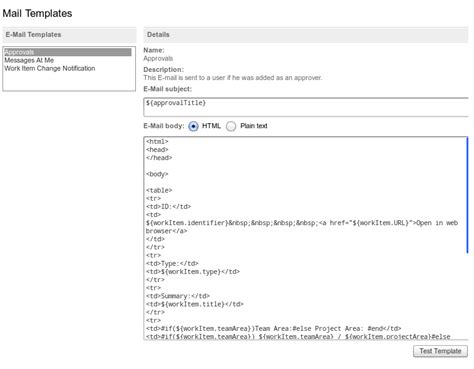Click the body editor's blue scrollbar

click(467, 195)
